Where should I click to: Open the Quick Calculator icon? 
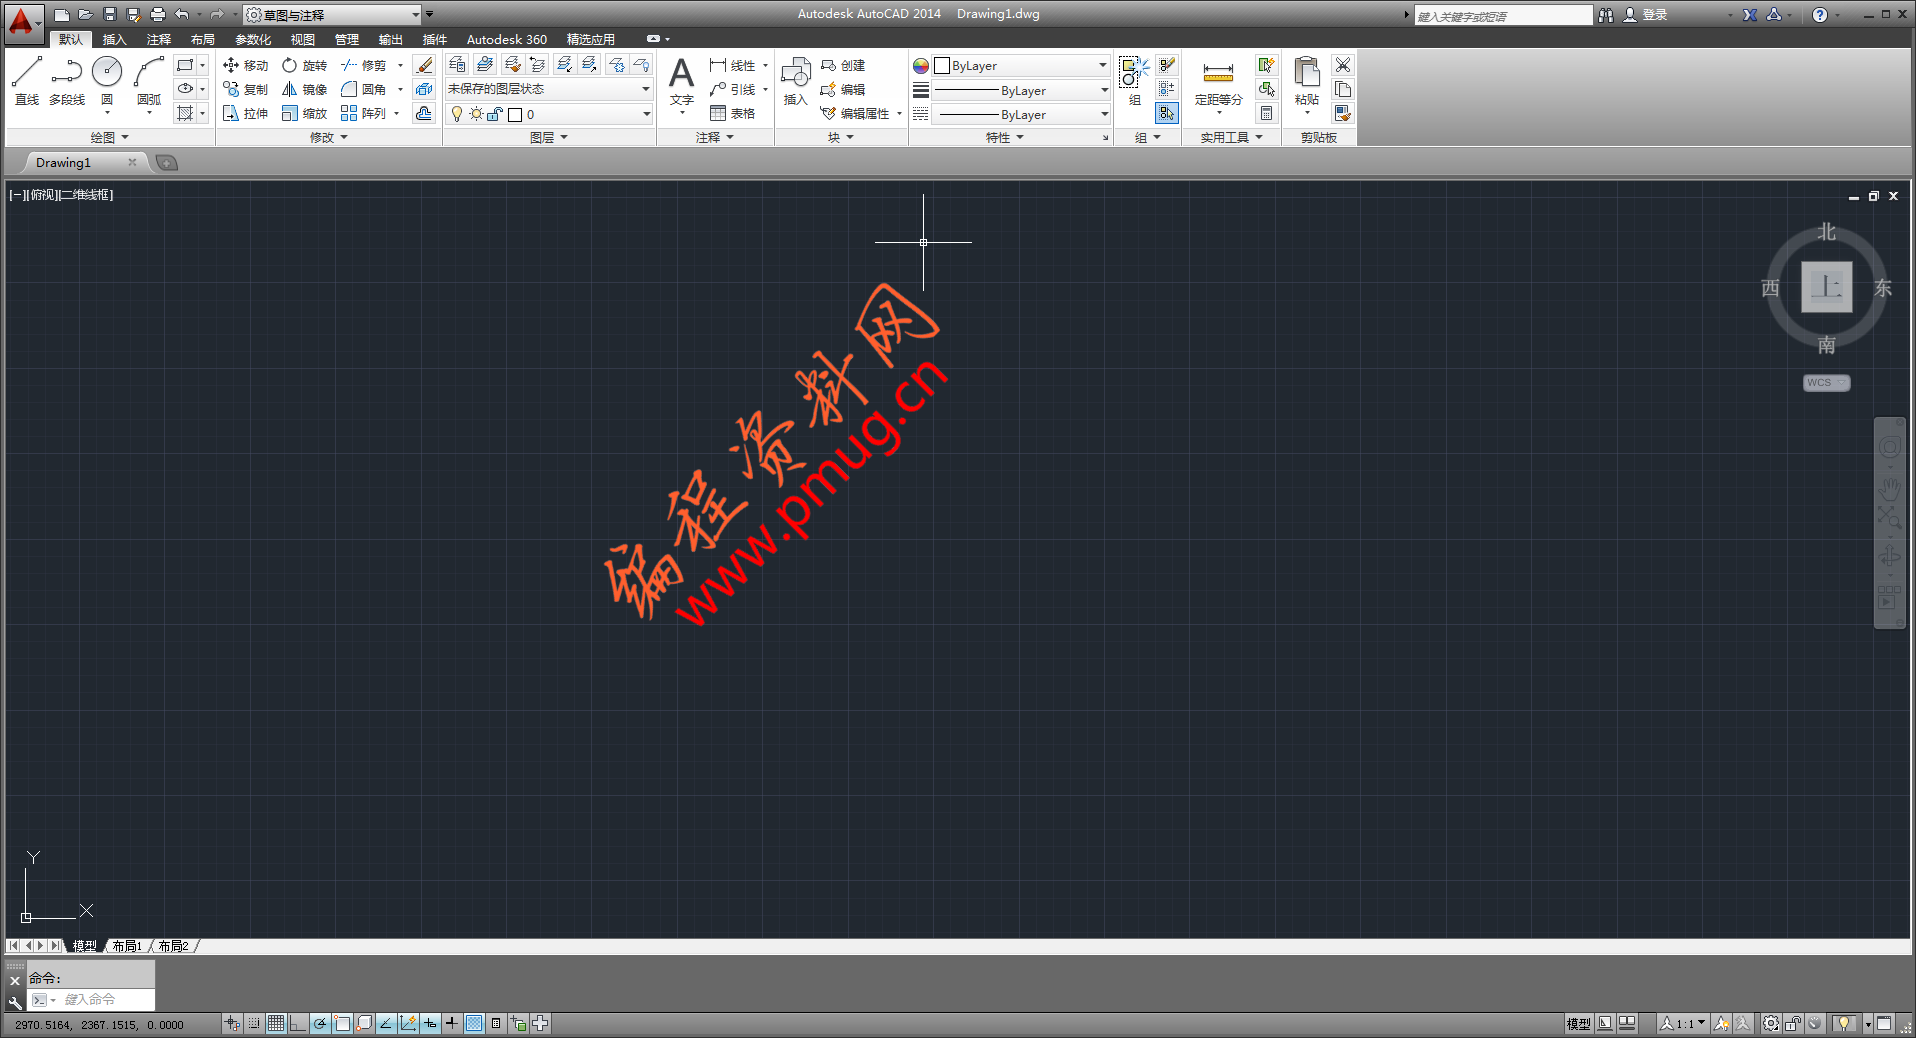point(1266,113)
